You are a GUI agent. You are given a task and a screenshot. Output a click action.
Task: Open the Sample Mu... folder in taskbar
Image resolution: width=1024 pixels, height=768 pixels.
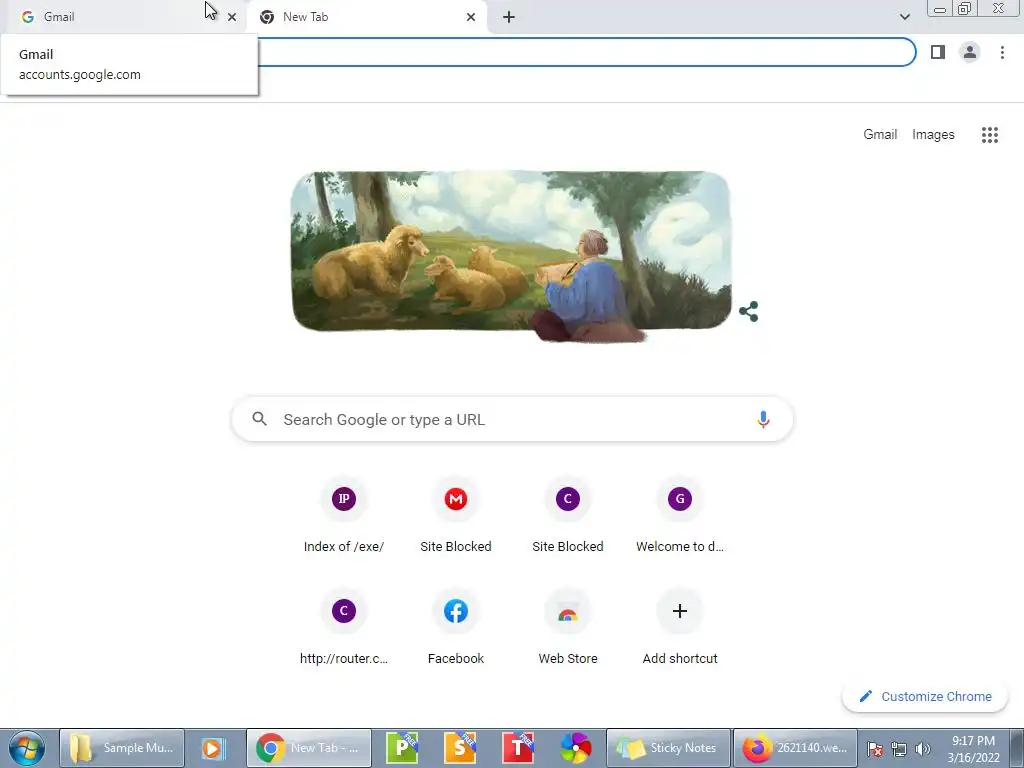tap(122, 748)
